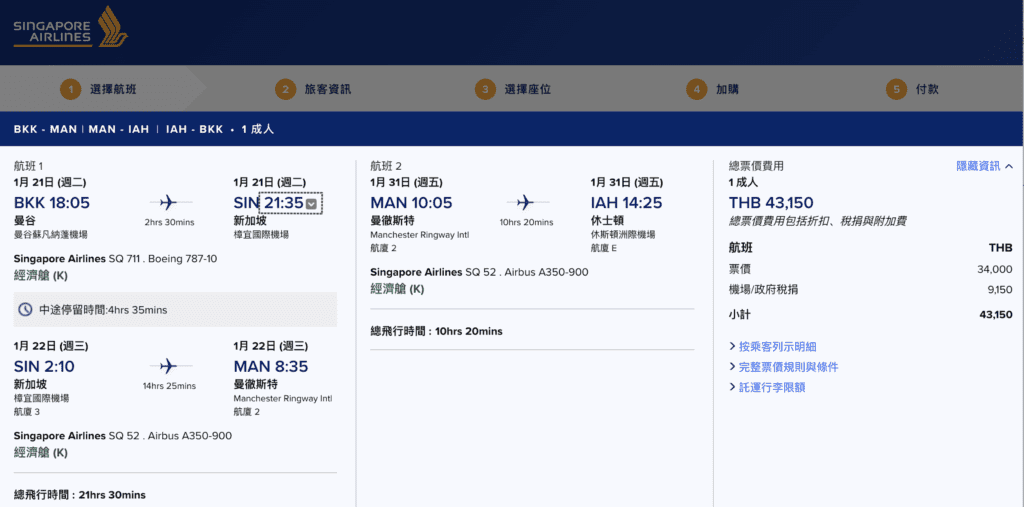This screenshot has height=507, width=1024.
Task: Click the 小計 subtotal label
Action: point(739,315)
